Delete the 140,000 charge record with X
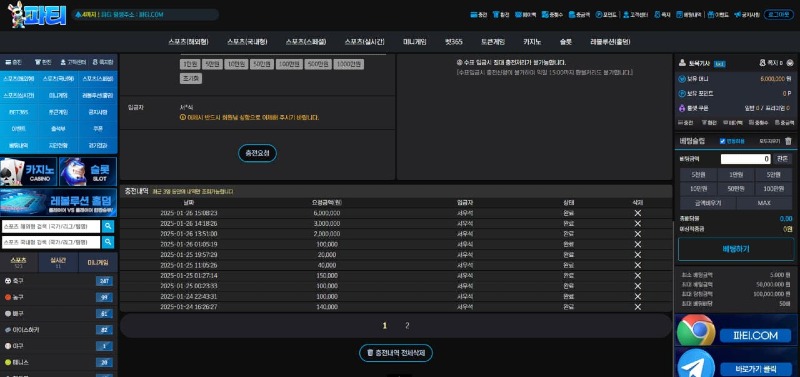This screenshot has height=377, width=800. tap(637, 307)
